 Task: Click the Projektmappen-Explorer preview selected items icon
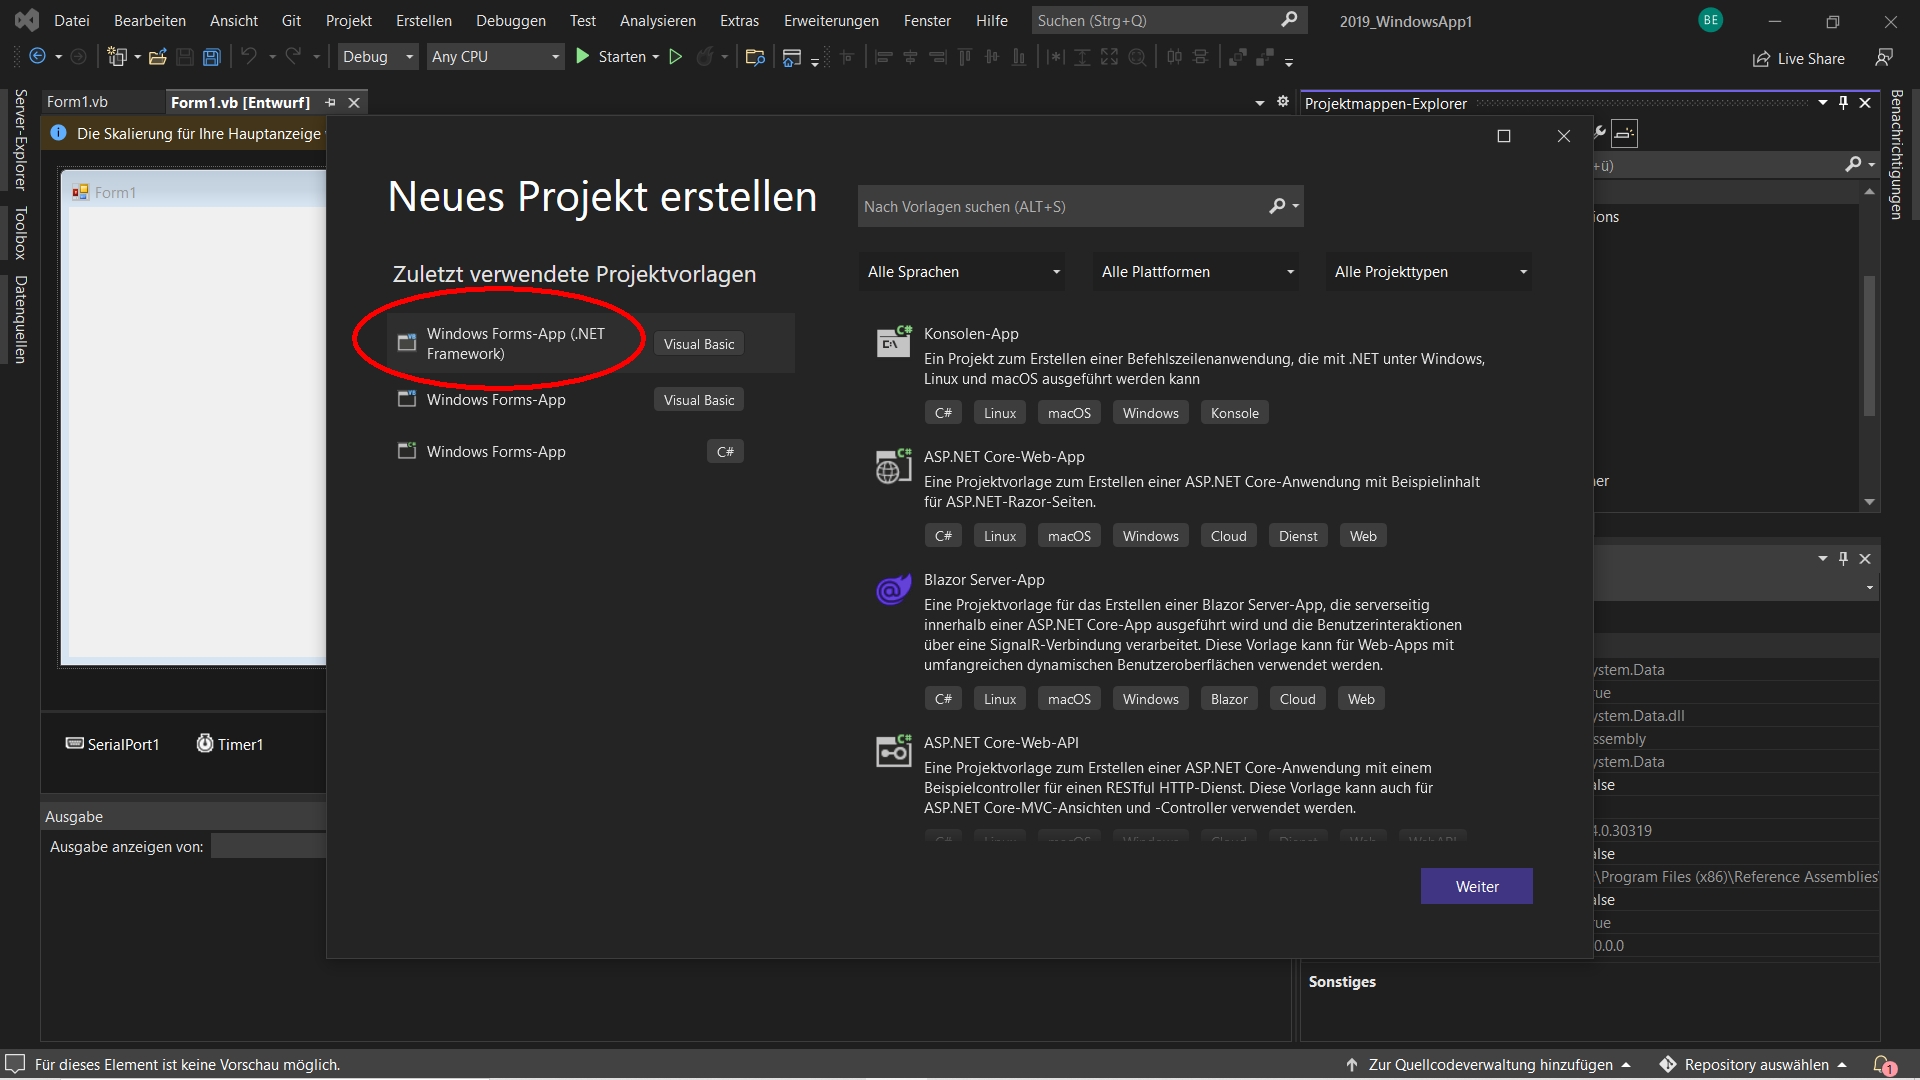click(1625, 133)
